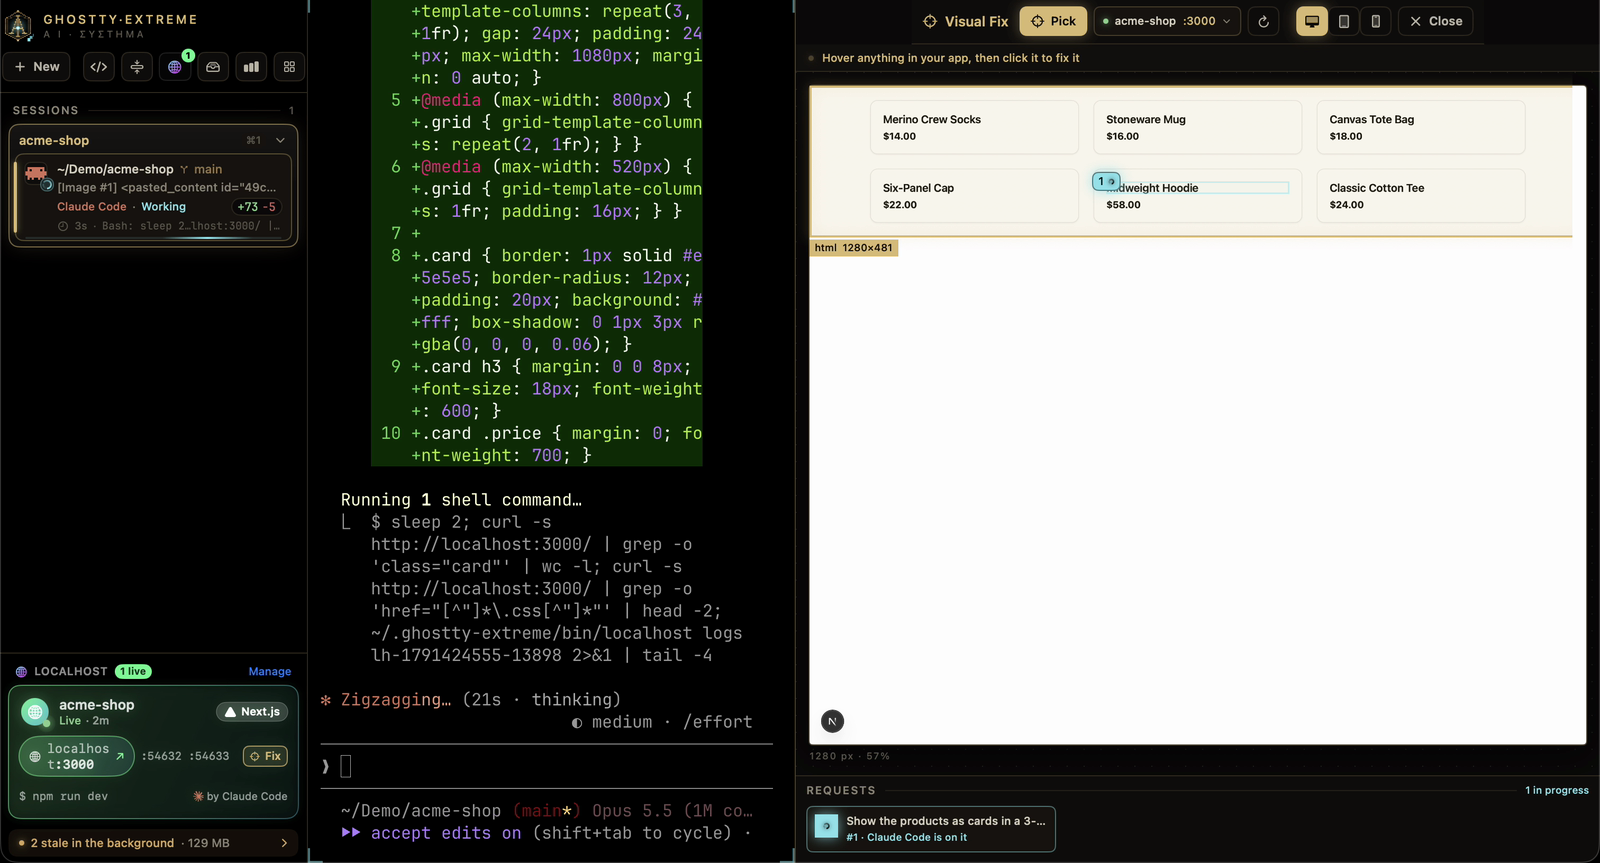
Task: Focus the terminal prompt input
Action: (546, 767)
